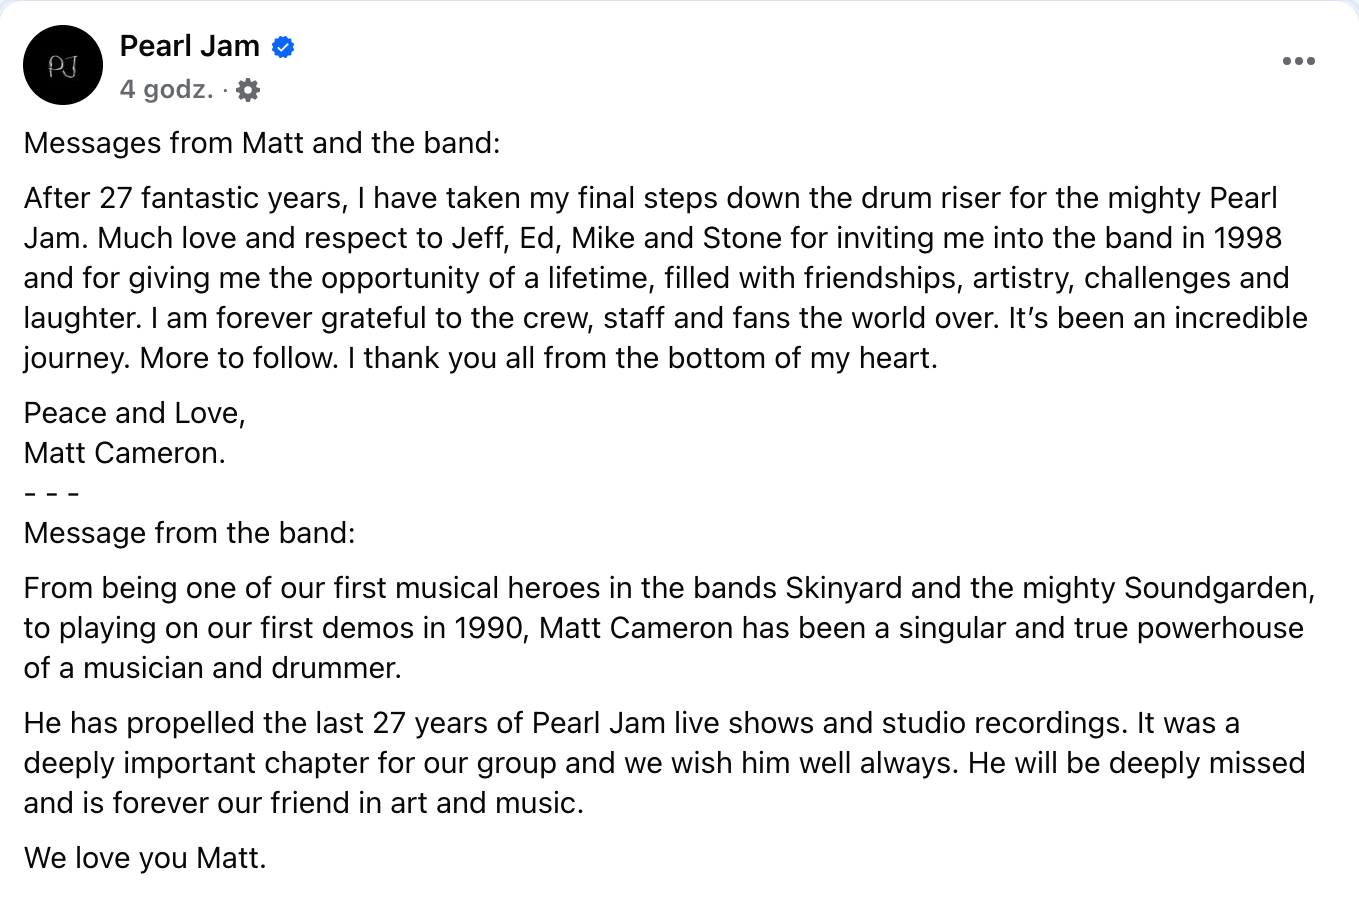This screenshot has height=900, width=1359.
Task: Open the Pearl Jam page name link
Action: point(190,46)
